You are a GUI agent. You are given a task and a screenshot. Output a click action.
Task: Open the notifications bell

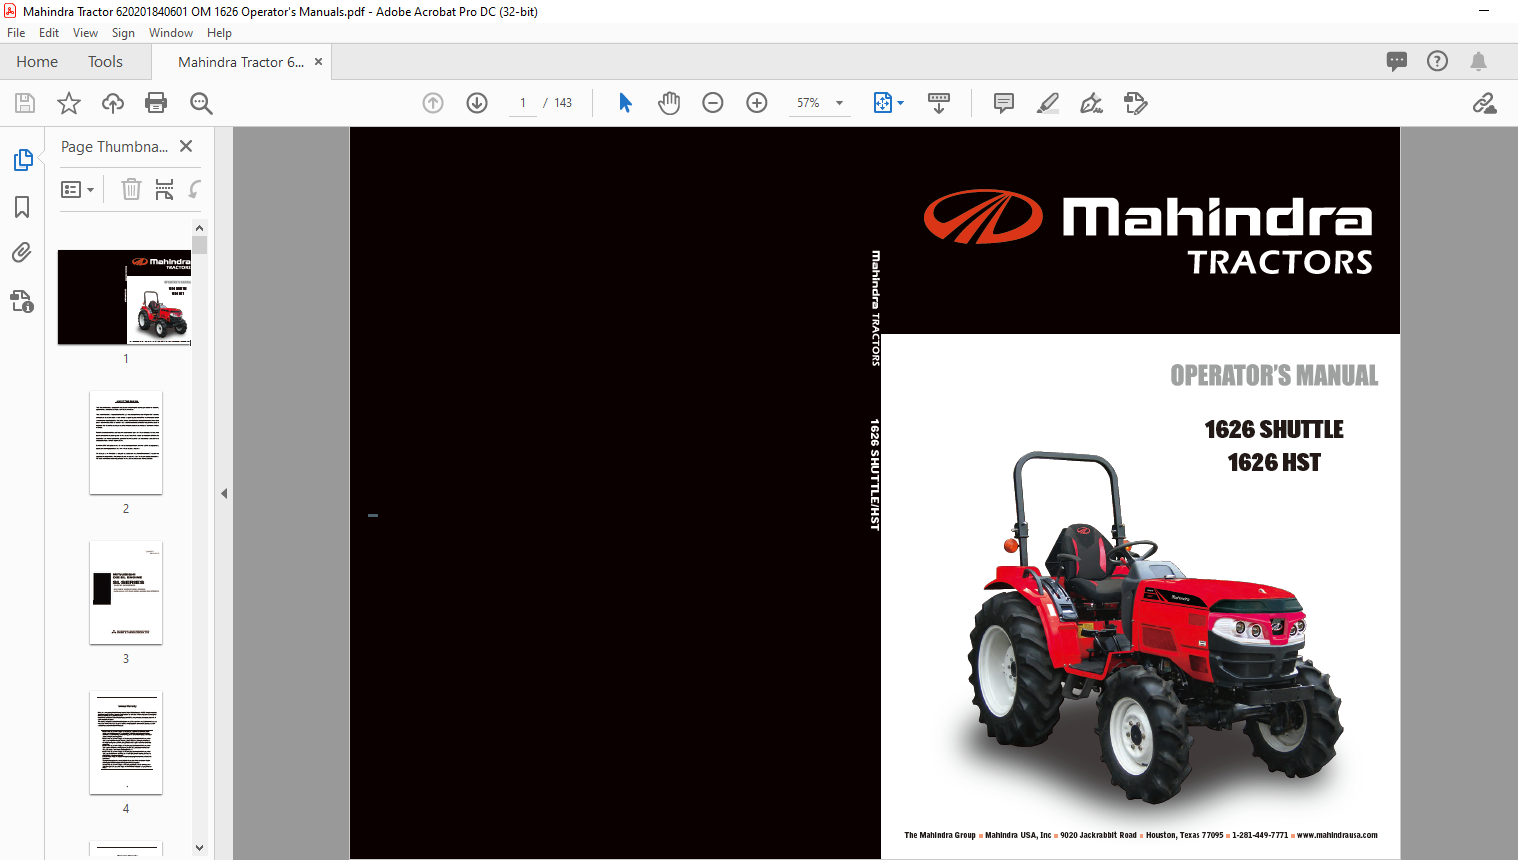pyautogui.click(x=1478, y=61)
